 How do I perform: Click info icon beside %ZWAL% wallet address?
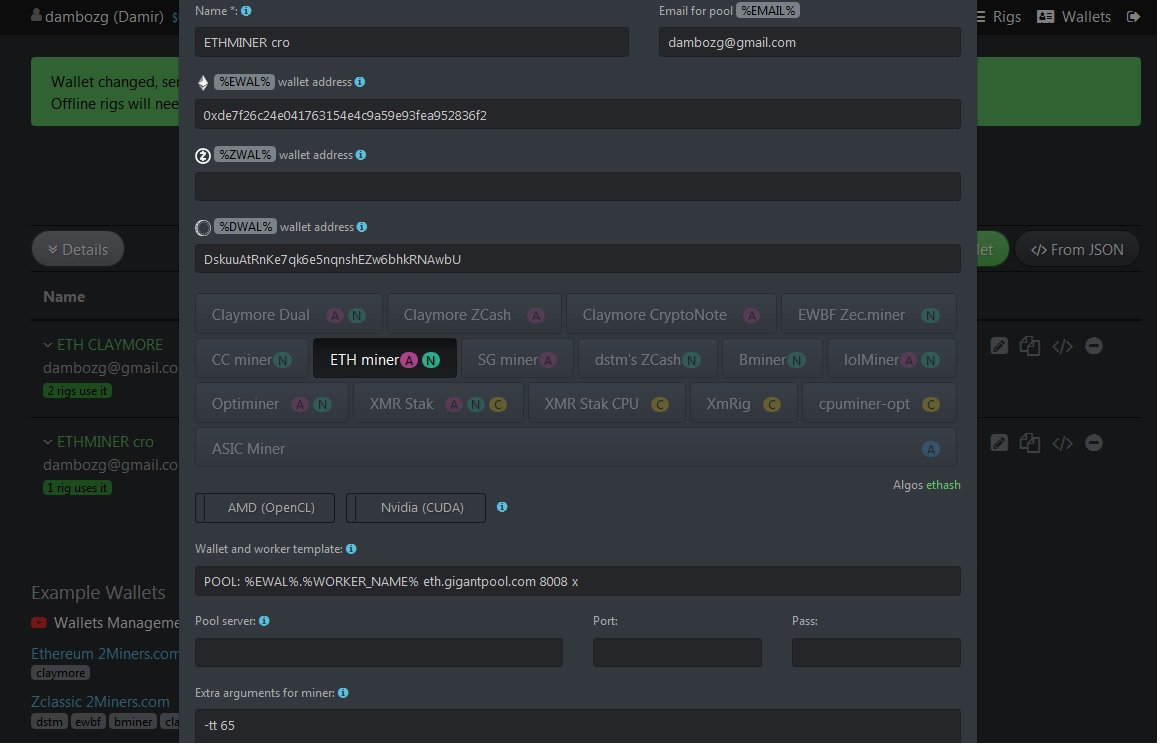click(x=361, y=155)
